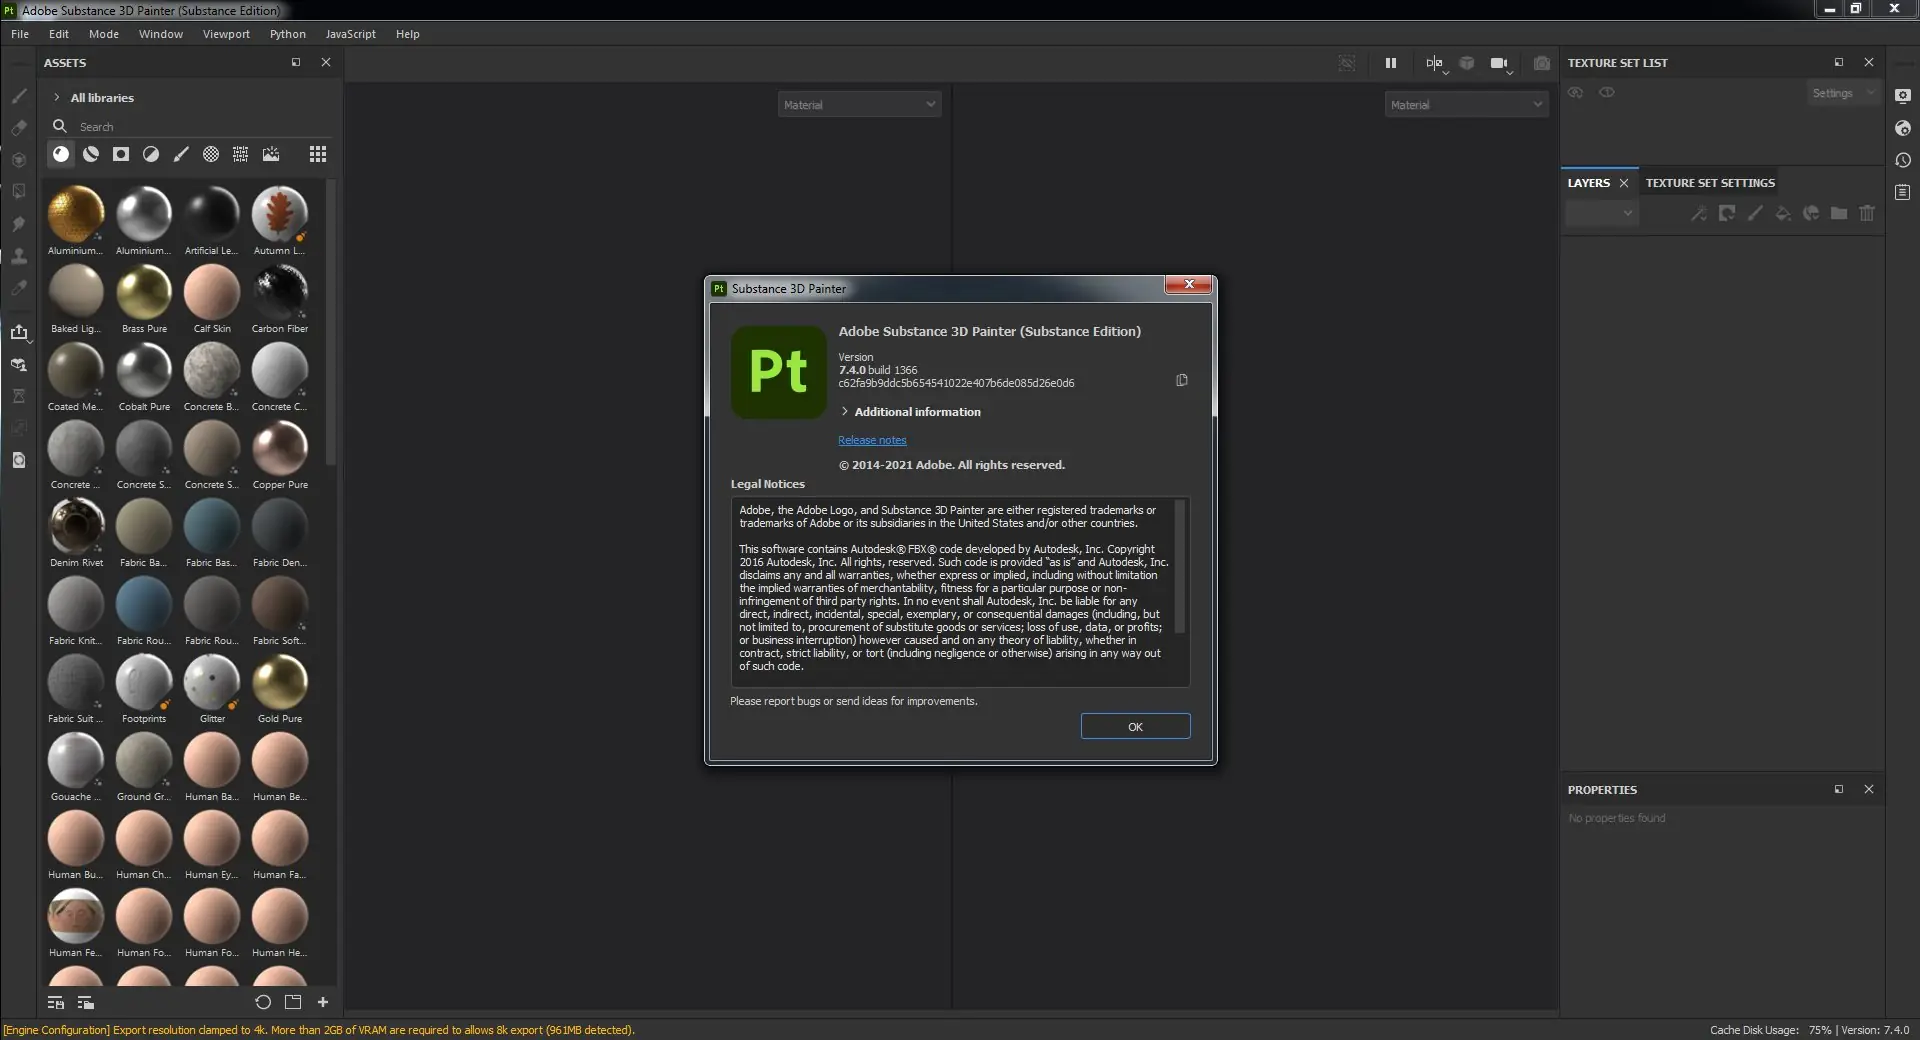The width and height of the screenshot is (1920, 1040).
Task: Select the Smudge tool in left toolbar
Action: [x=19, y=224]
